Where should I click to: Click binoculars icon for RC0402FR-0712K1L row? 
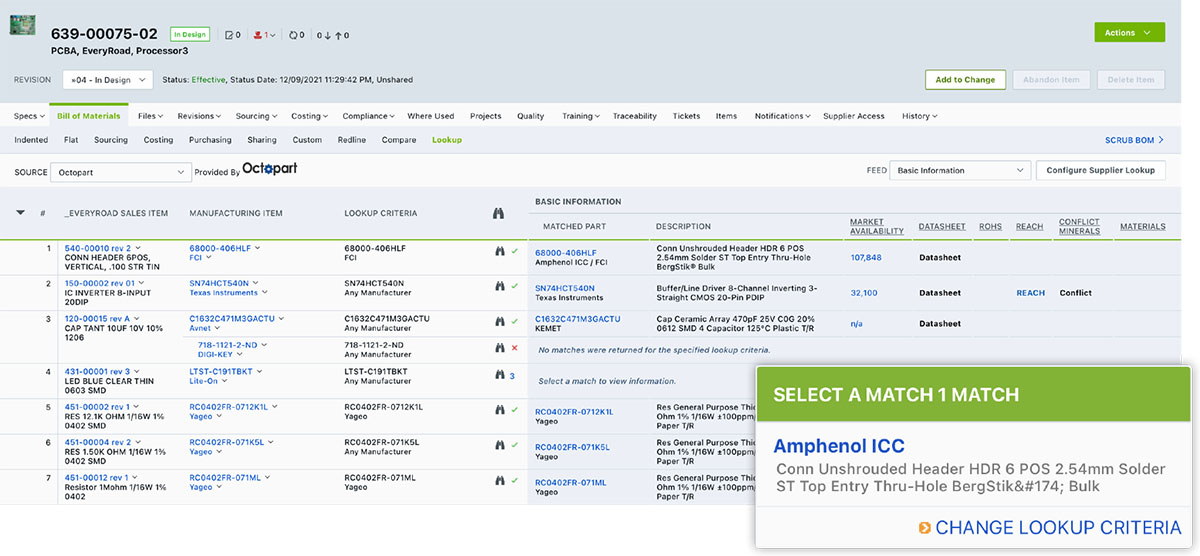point(502,410)
